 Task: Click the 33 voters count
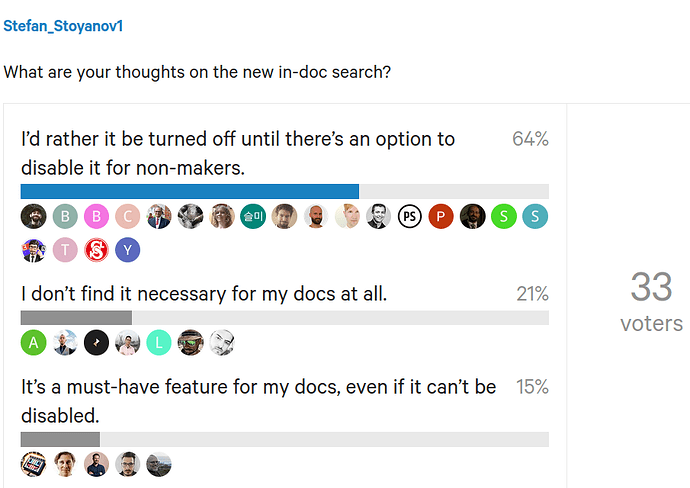(651, 300)
